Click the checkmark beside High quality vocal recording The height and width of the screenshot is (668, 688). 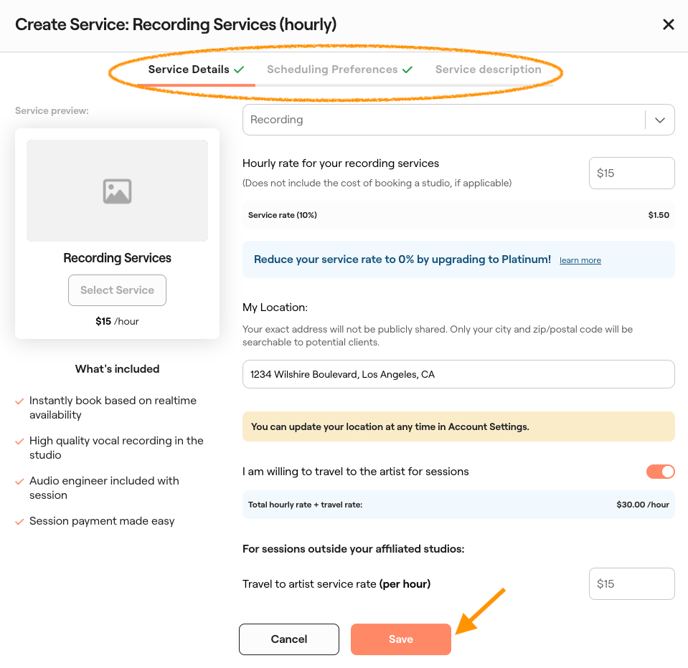(20, 441)
